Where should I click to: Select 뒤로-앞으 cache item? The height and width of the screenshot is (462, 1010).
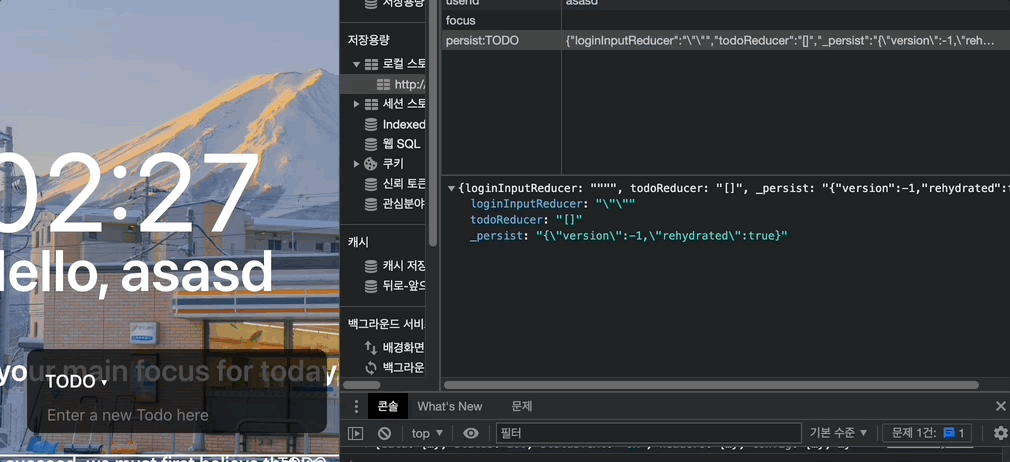(404, 286)
